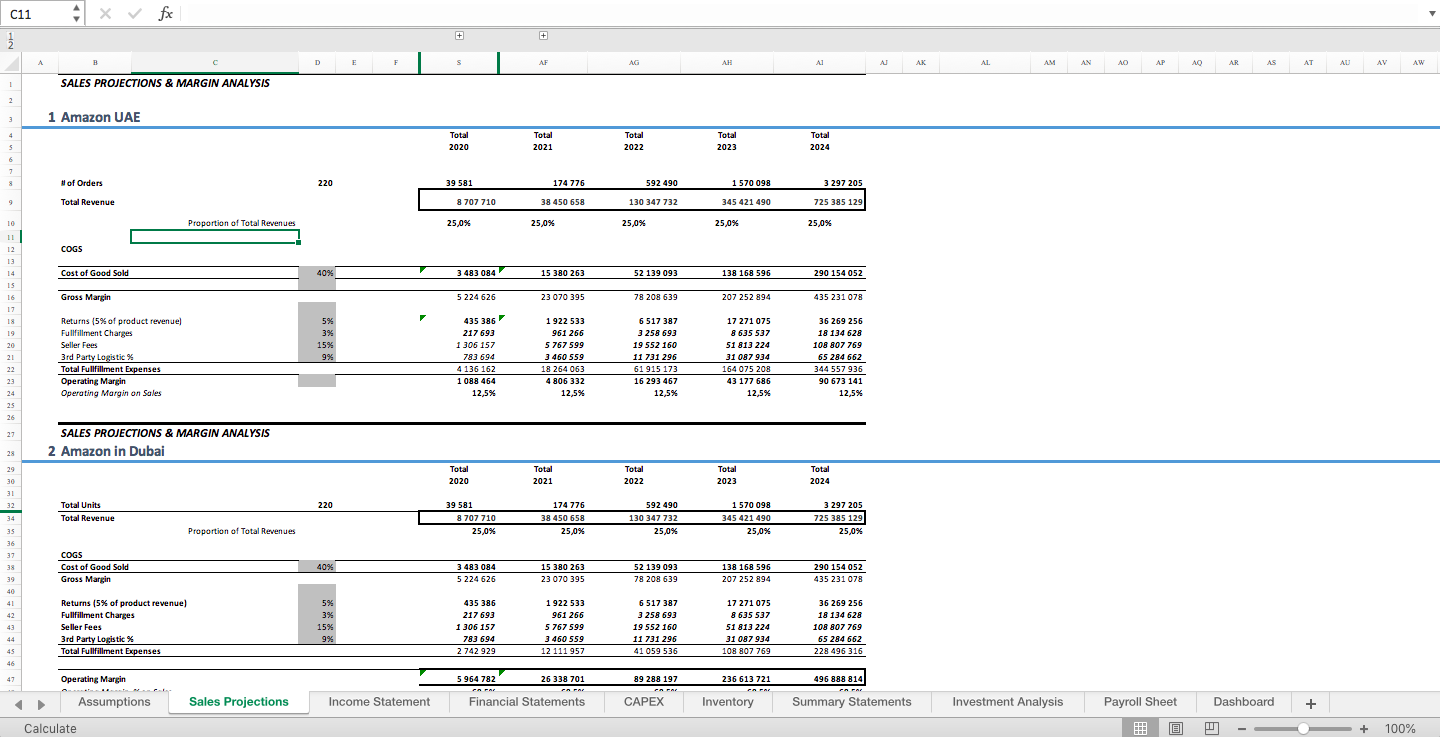Open the Inventory sheet tab

[728, 702]
